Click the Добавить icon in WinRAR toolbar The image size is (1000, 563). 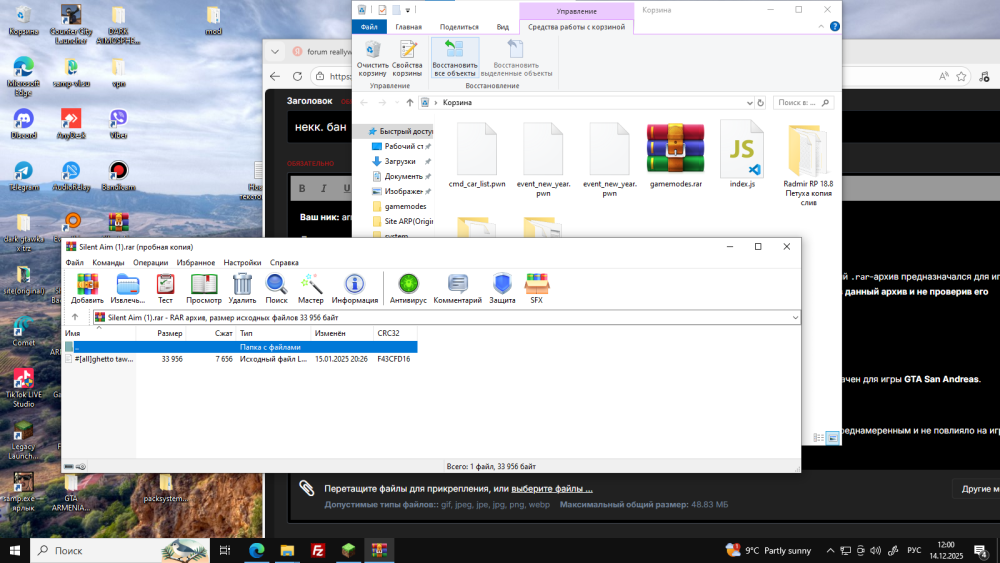(87, 289)
